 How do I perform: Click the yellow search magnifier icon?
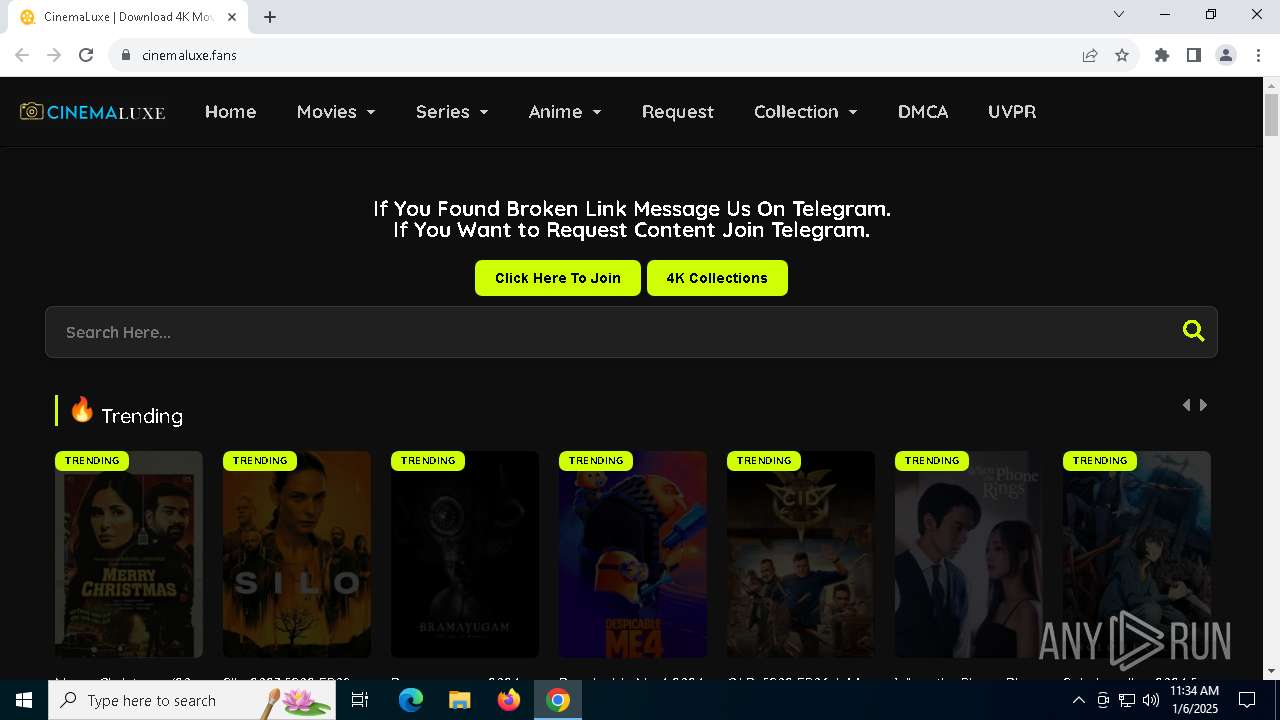click(x=1193, y=331)
